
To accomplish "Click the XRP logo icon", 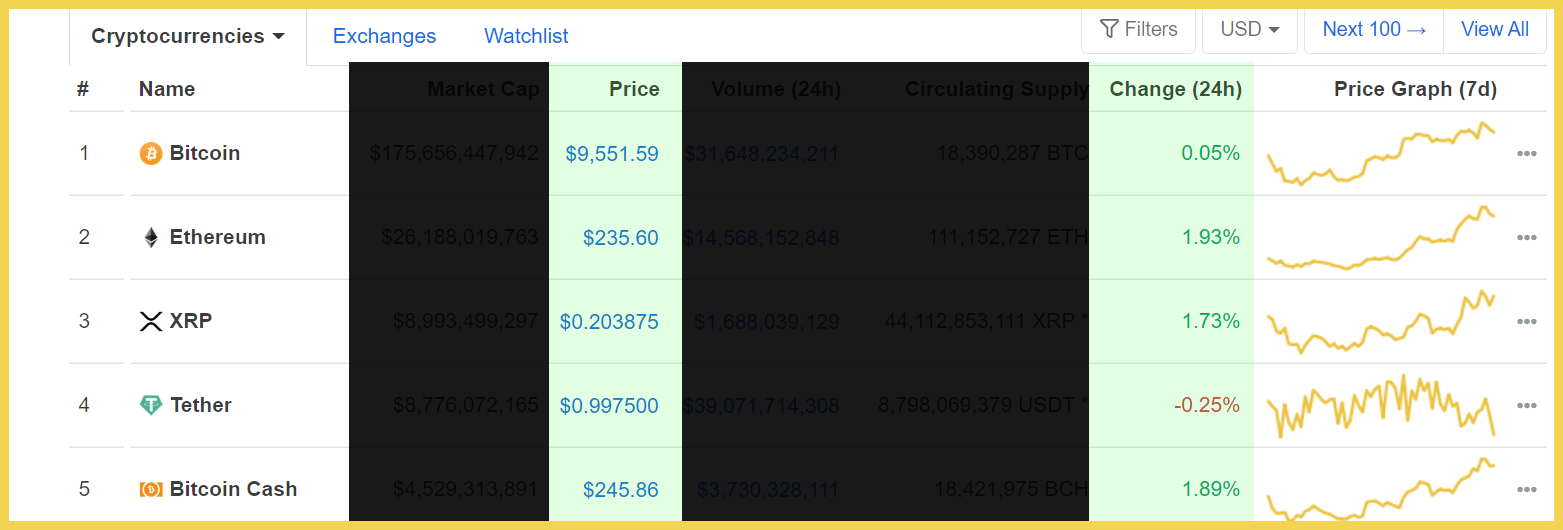I will click(150, 321).
